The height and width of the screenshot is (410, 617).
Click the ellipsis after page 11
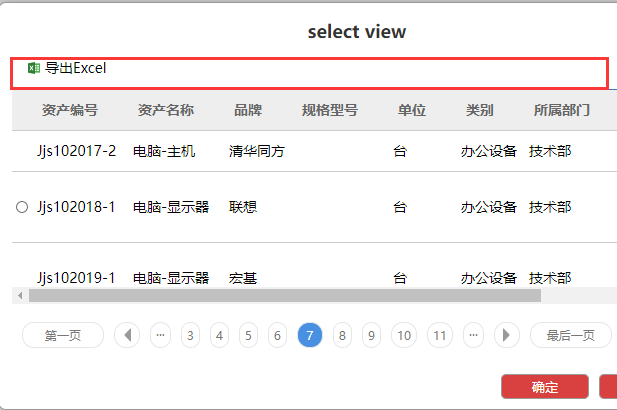click(x=473, y=335)
